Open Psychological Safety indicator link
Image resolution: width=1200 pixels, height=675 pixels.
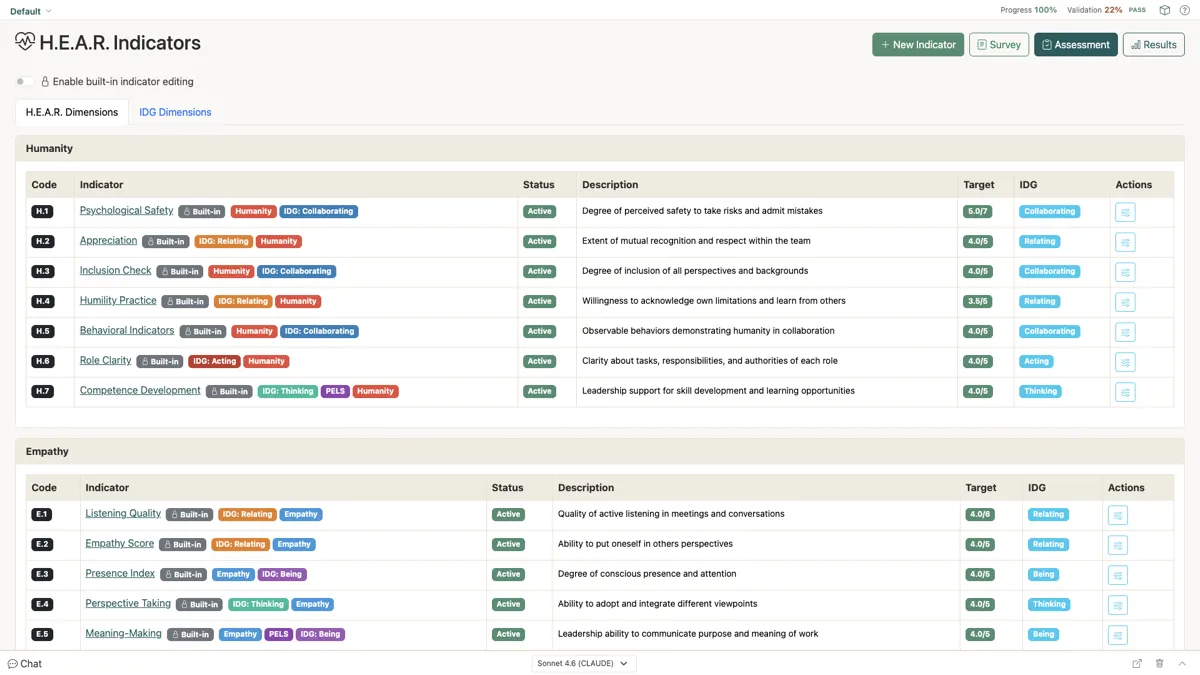[126, 210]
